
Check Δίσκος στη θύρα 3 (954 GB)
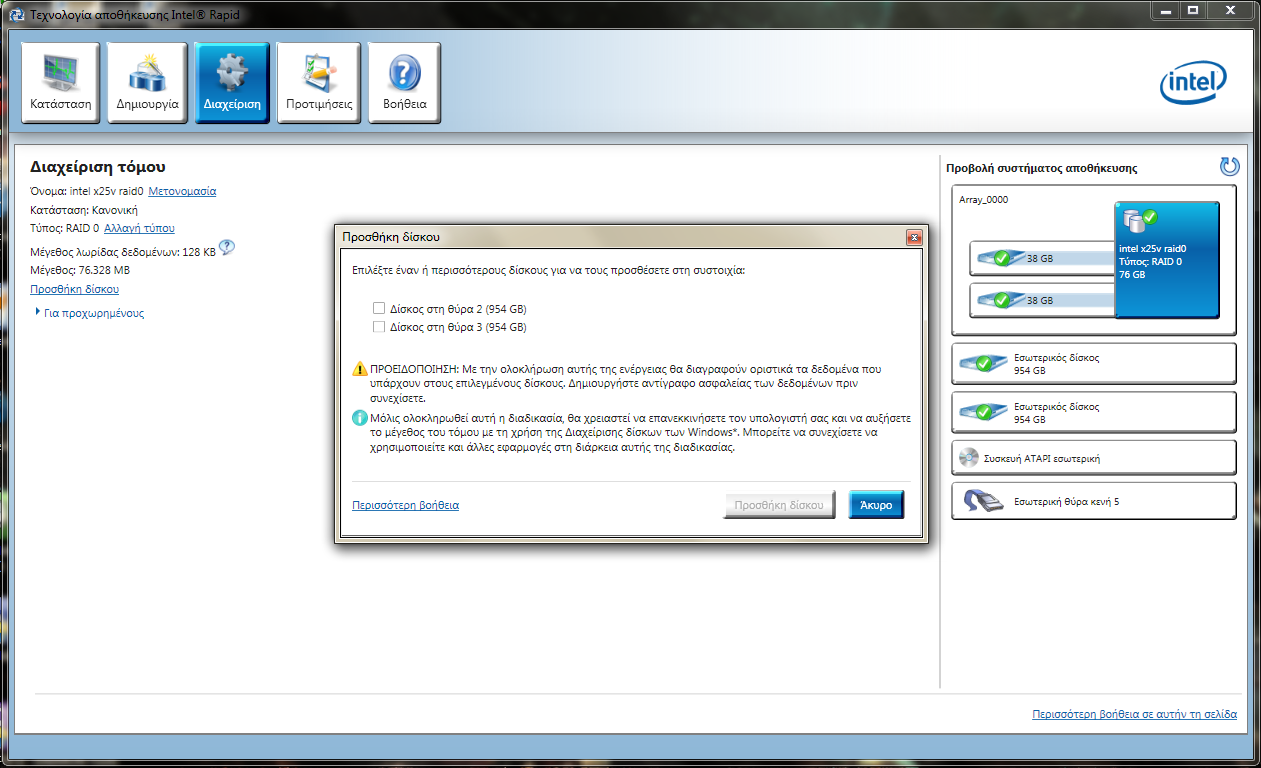point(379,327)
